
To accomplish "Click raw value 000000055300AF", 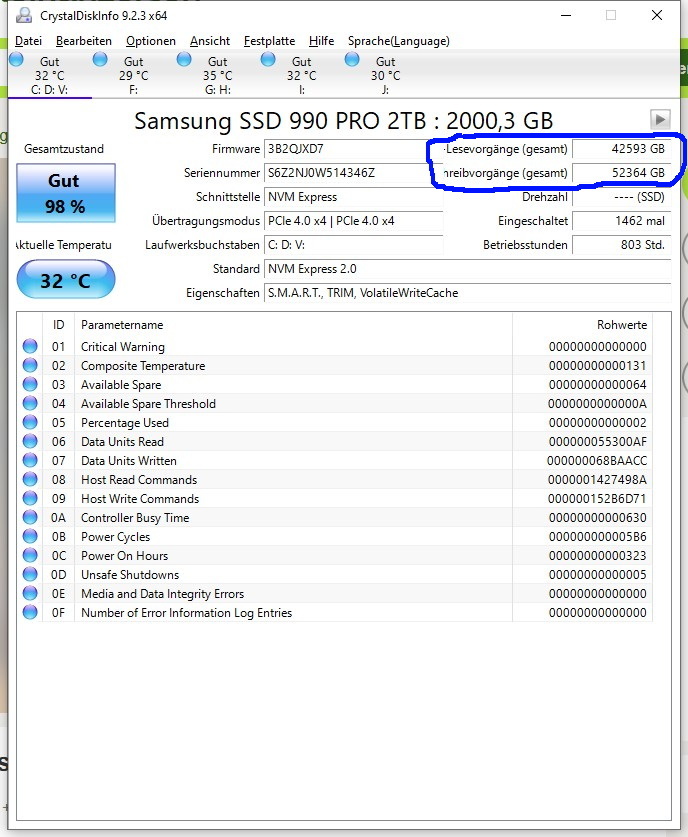I will point(597,441).
